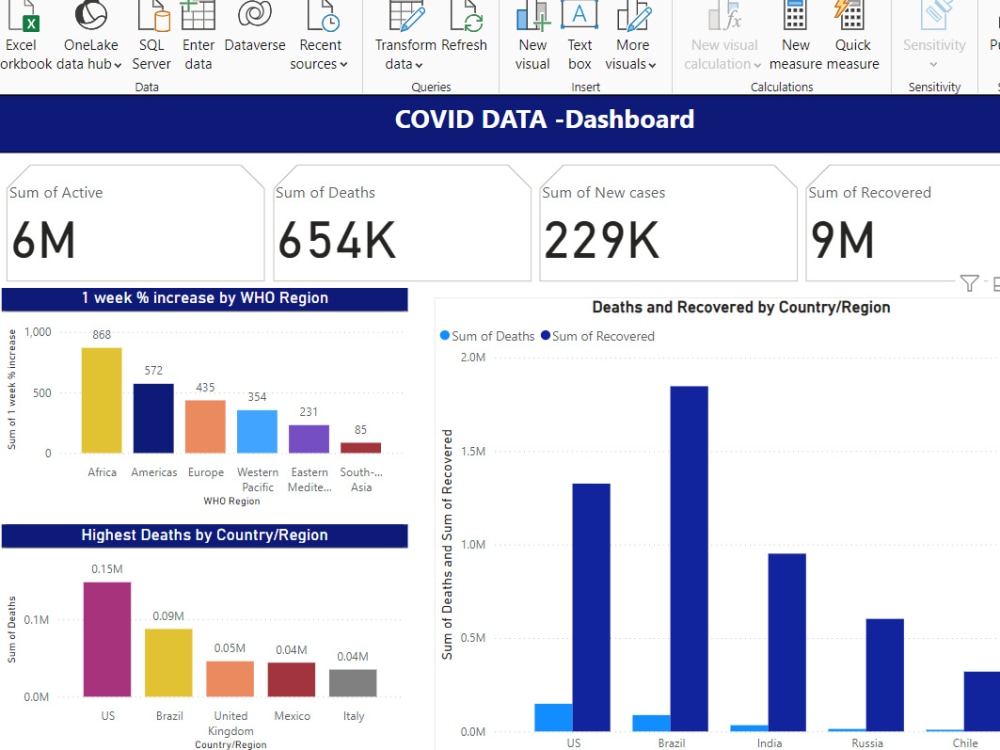Select the Americas bar in WHO Region chart
Image resolution: width=1000 pixels, height=750 pixels.
[153, 418]
